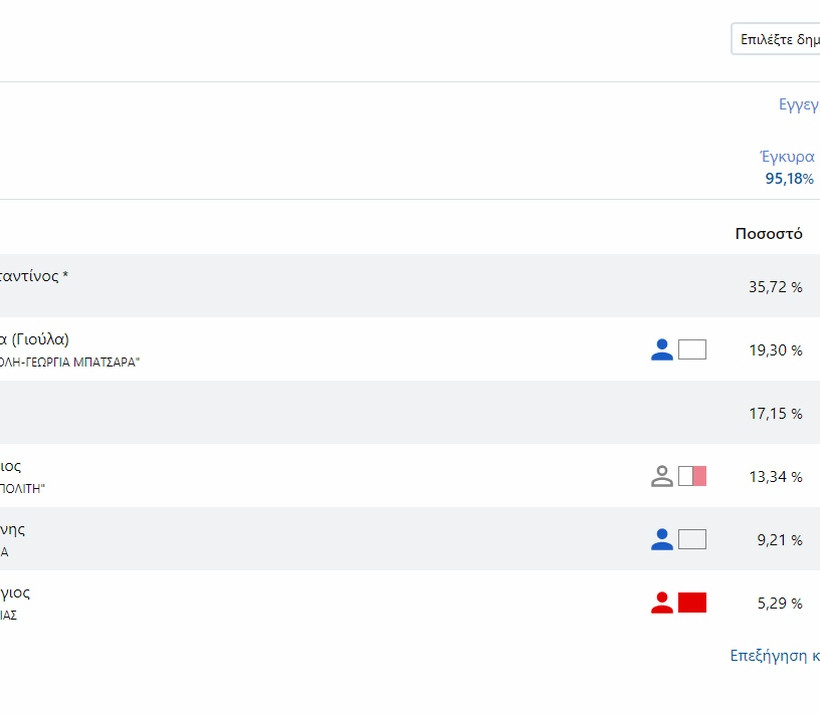This screenshot has height=716, width=820.
Task: Click the 'Έγκυρα' statistic label
Action: 787,157
